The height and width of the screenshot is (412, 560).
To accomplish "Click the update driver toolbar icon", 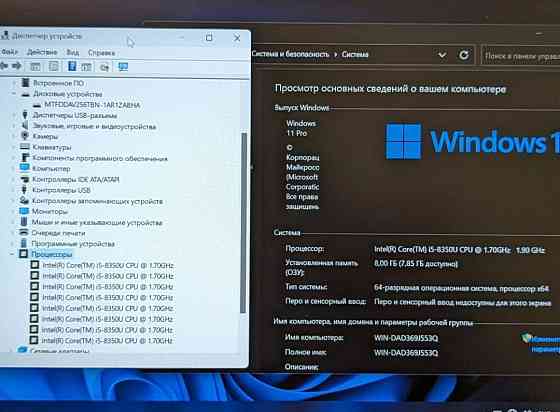I will click(104, 67).
